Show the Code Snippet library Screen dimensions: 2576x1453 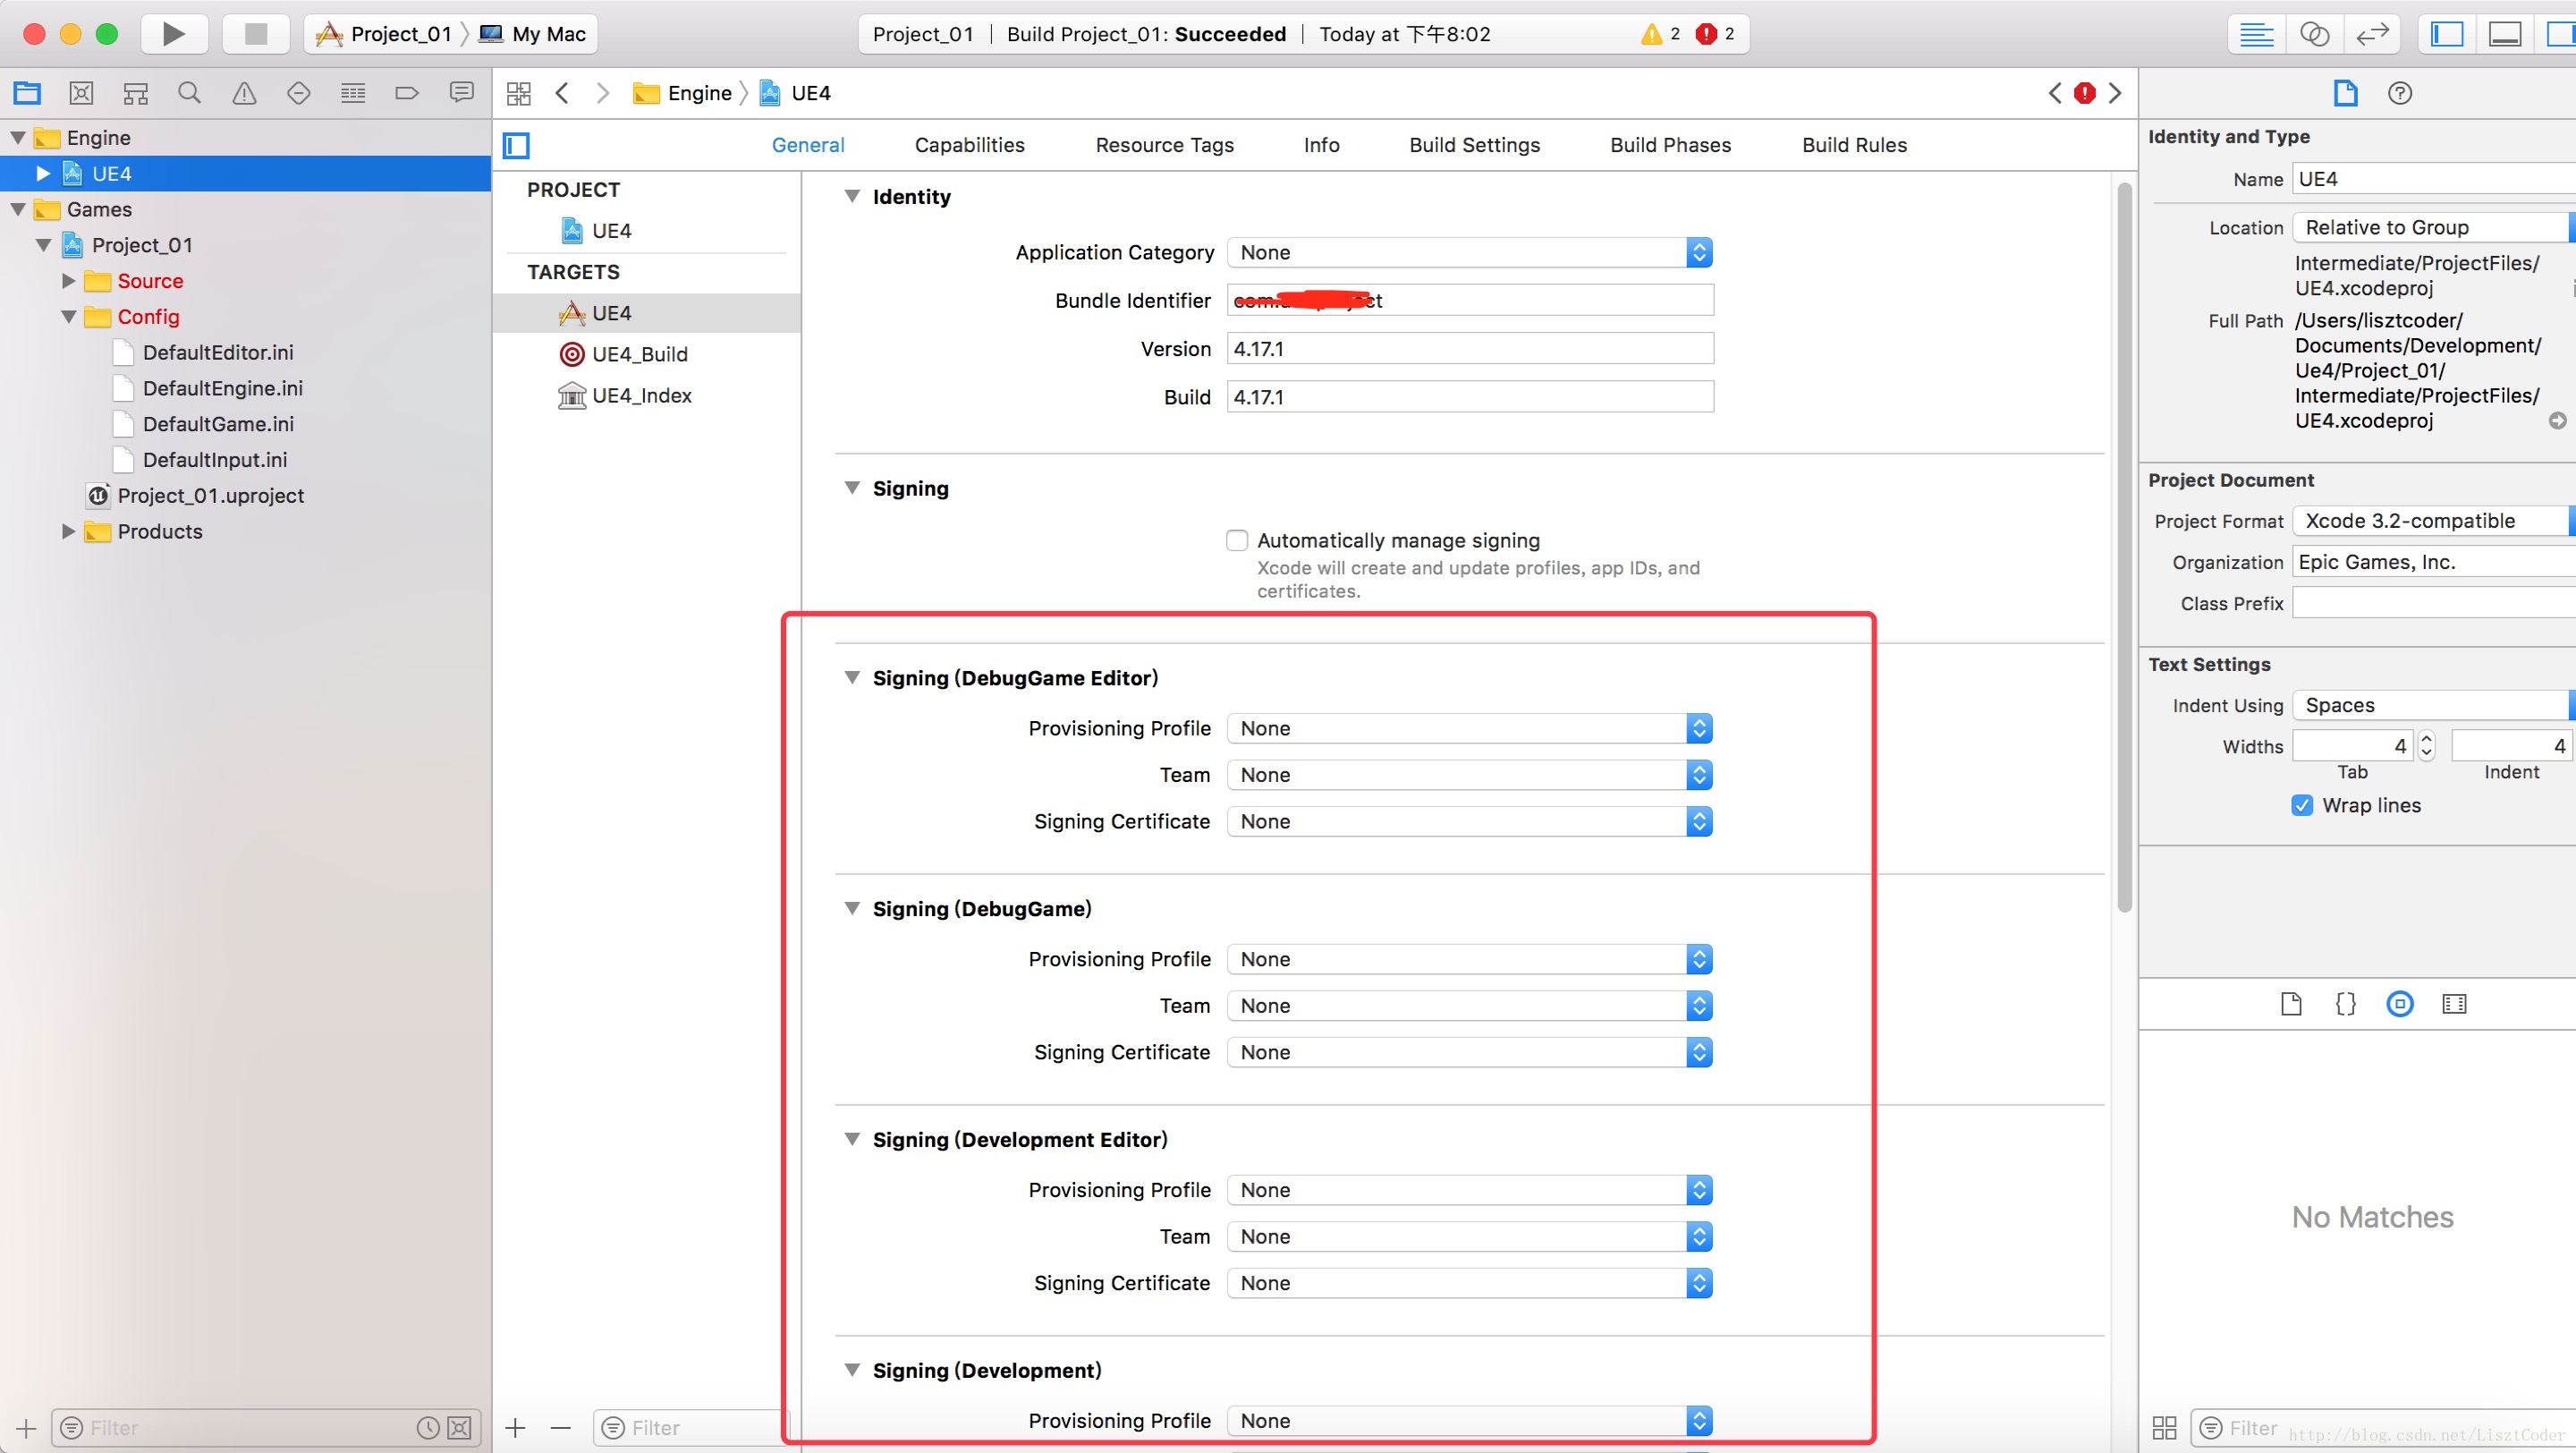[x=2345, y=1004]
